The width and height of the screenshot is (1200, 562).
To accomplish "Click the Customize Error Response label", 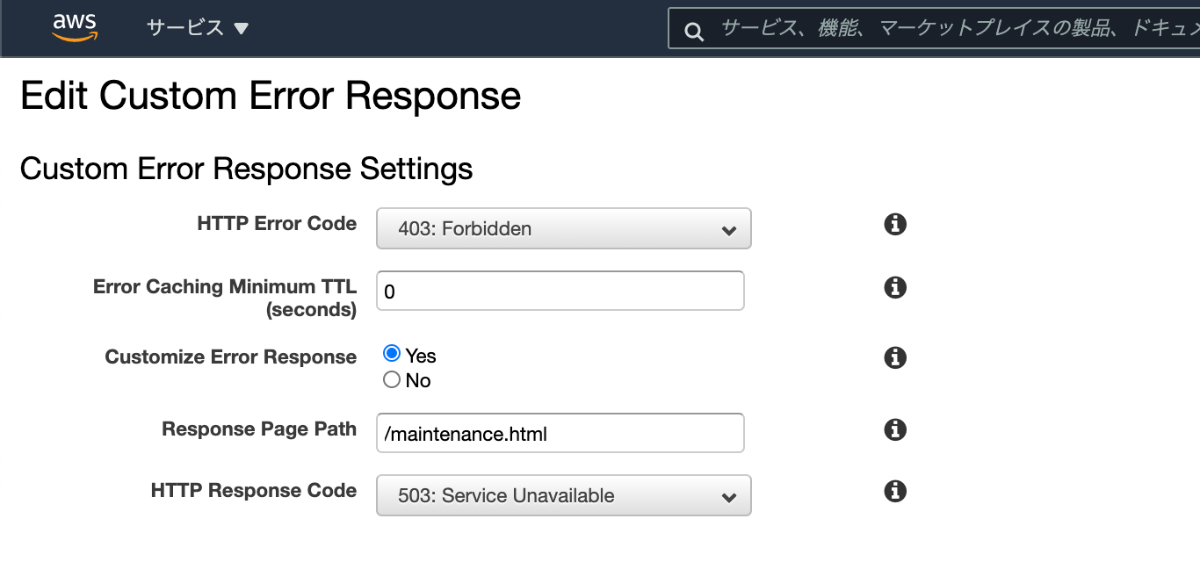I will coord(231,357).
